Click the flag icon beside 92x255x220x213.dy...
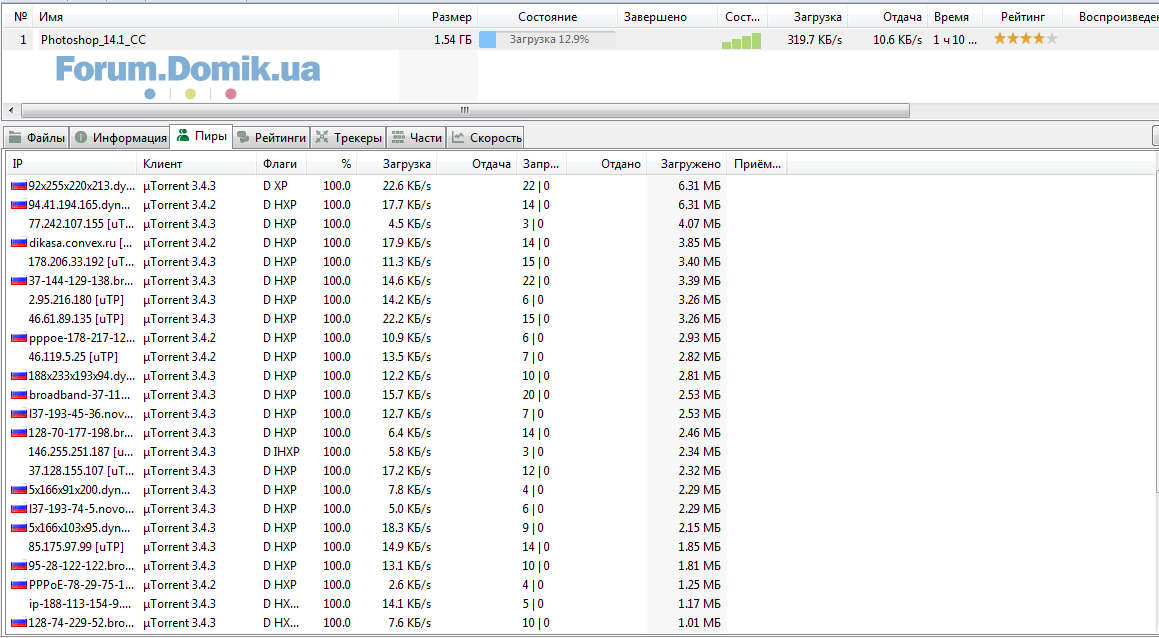 (x=19, y=186)
